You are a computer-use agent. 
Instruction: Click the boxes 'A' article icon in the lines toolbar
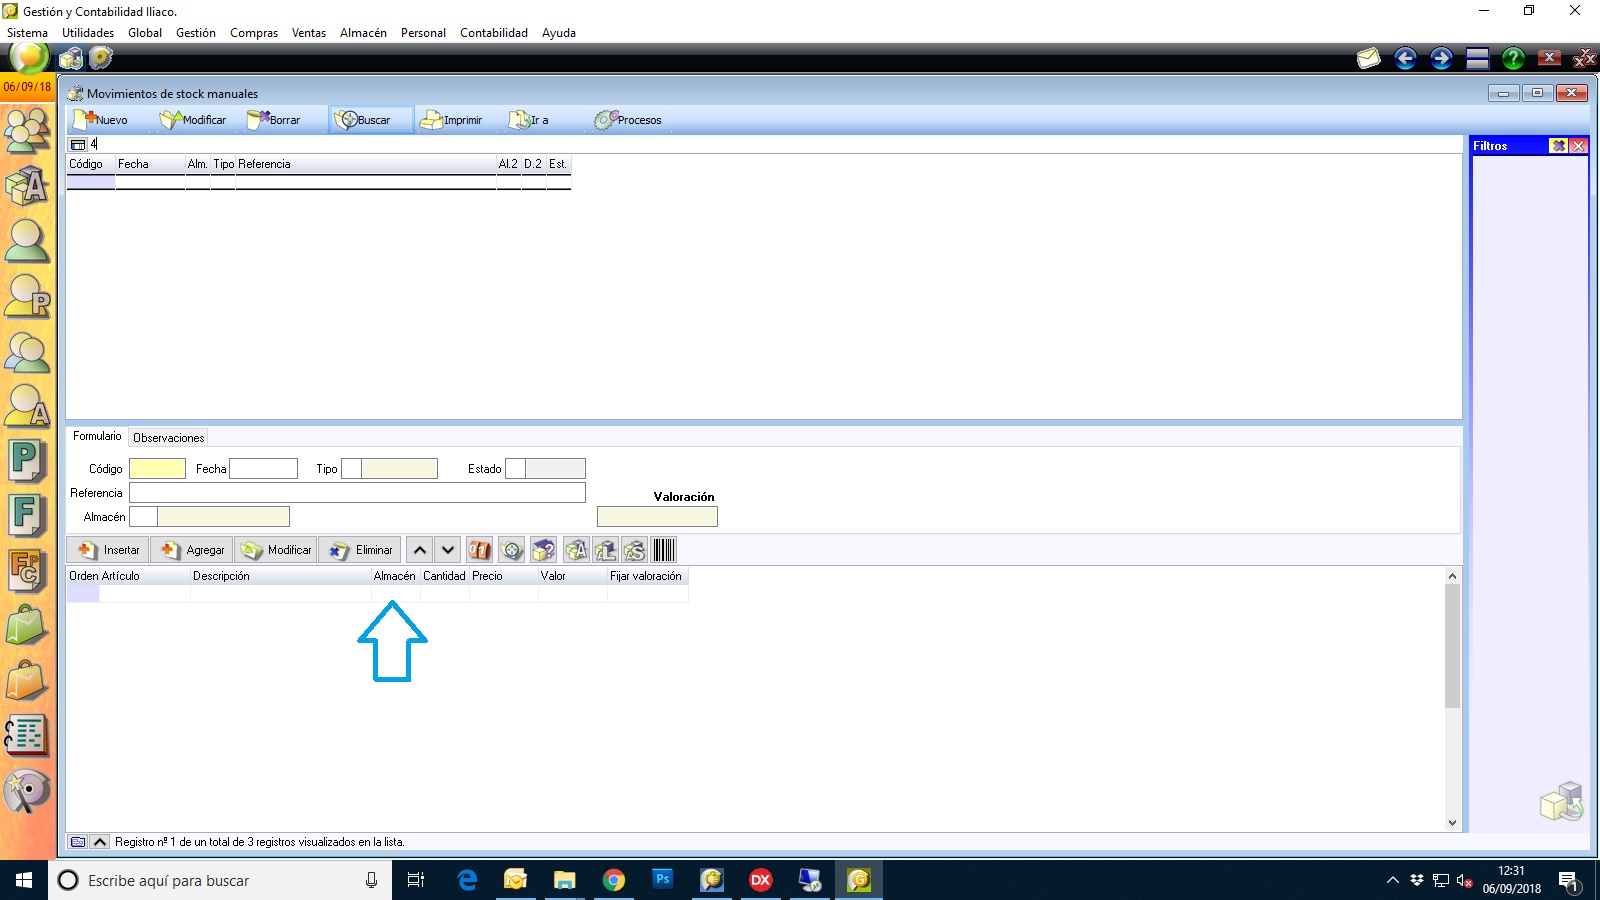[x=576, y=550]
